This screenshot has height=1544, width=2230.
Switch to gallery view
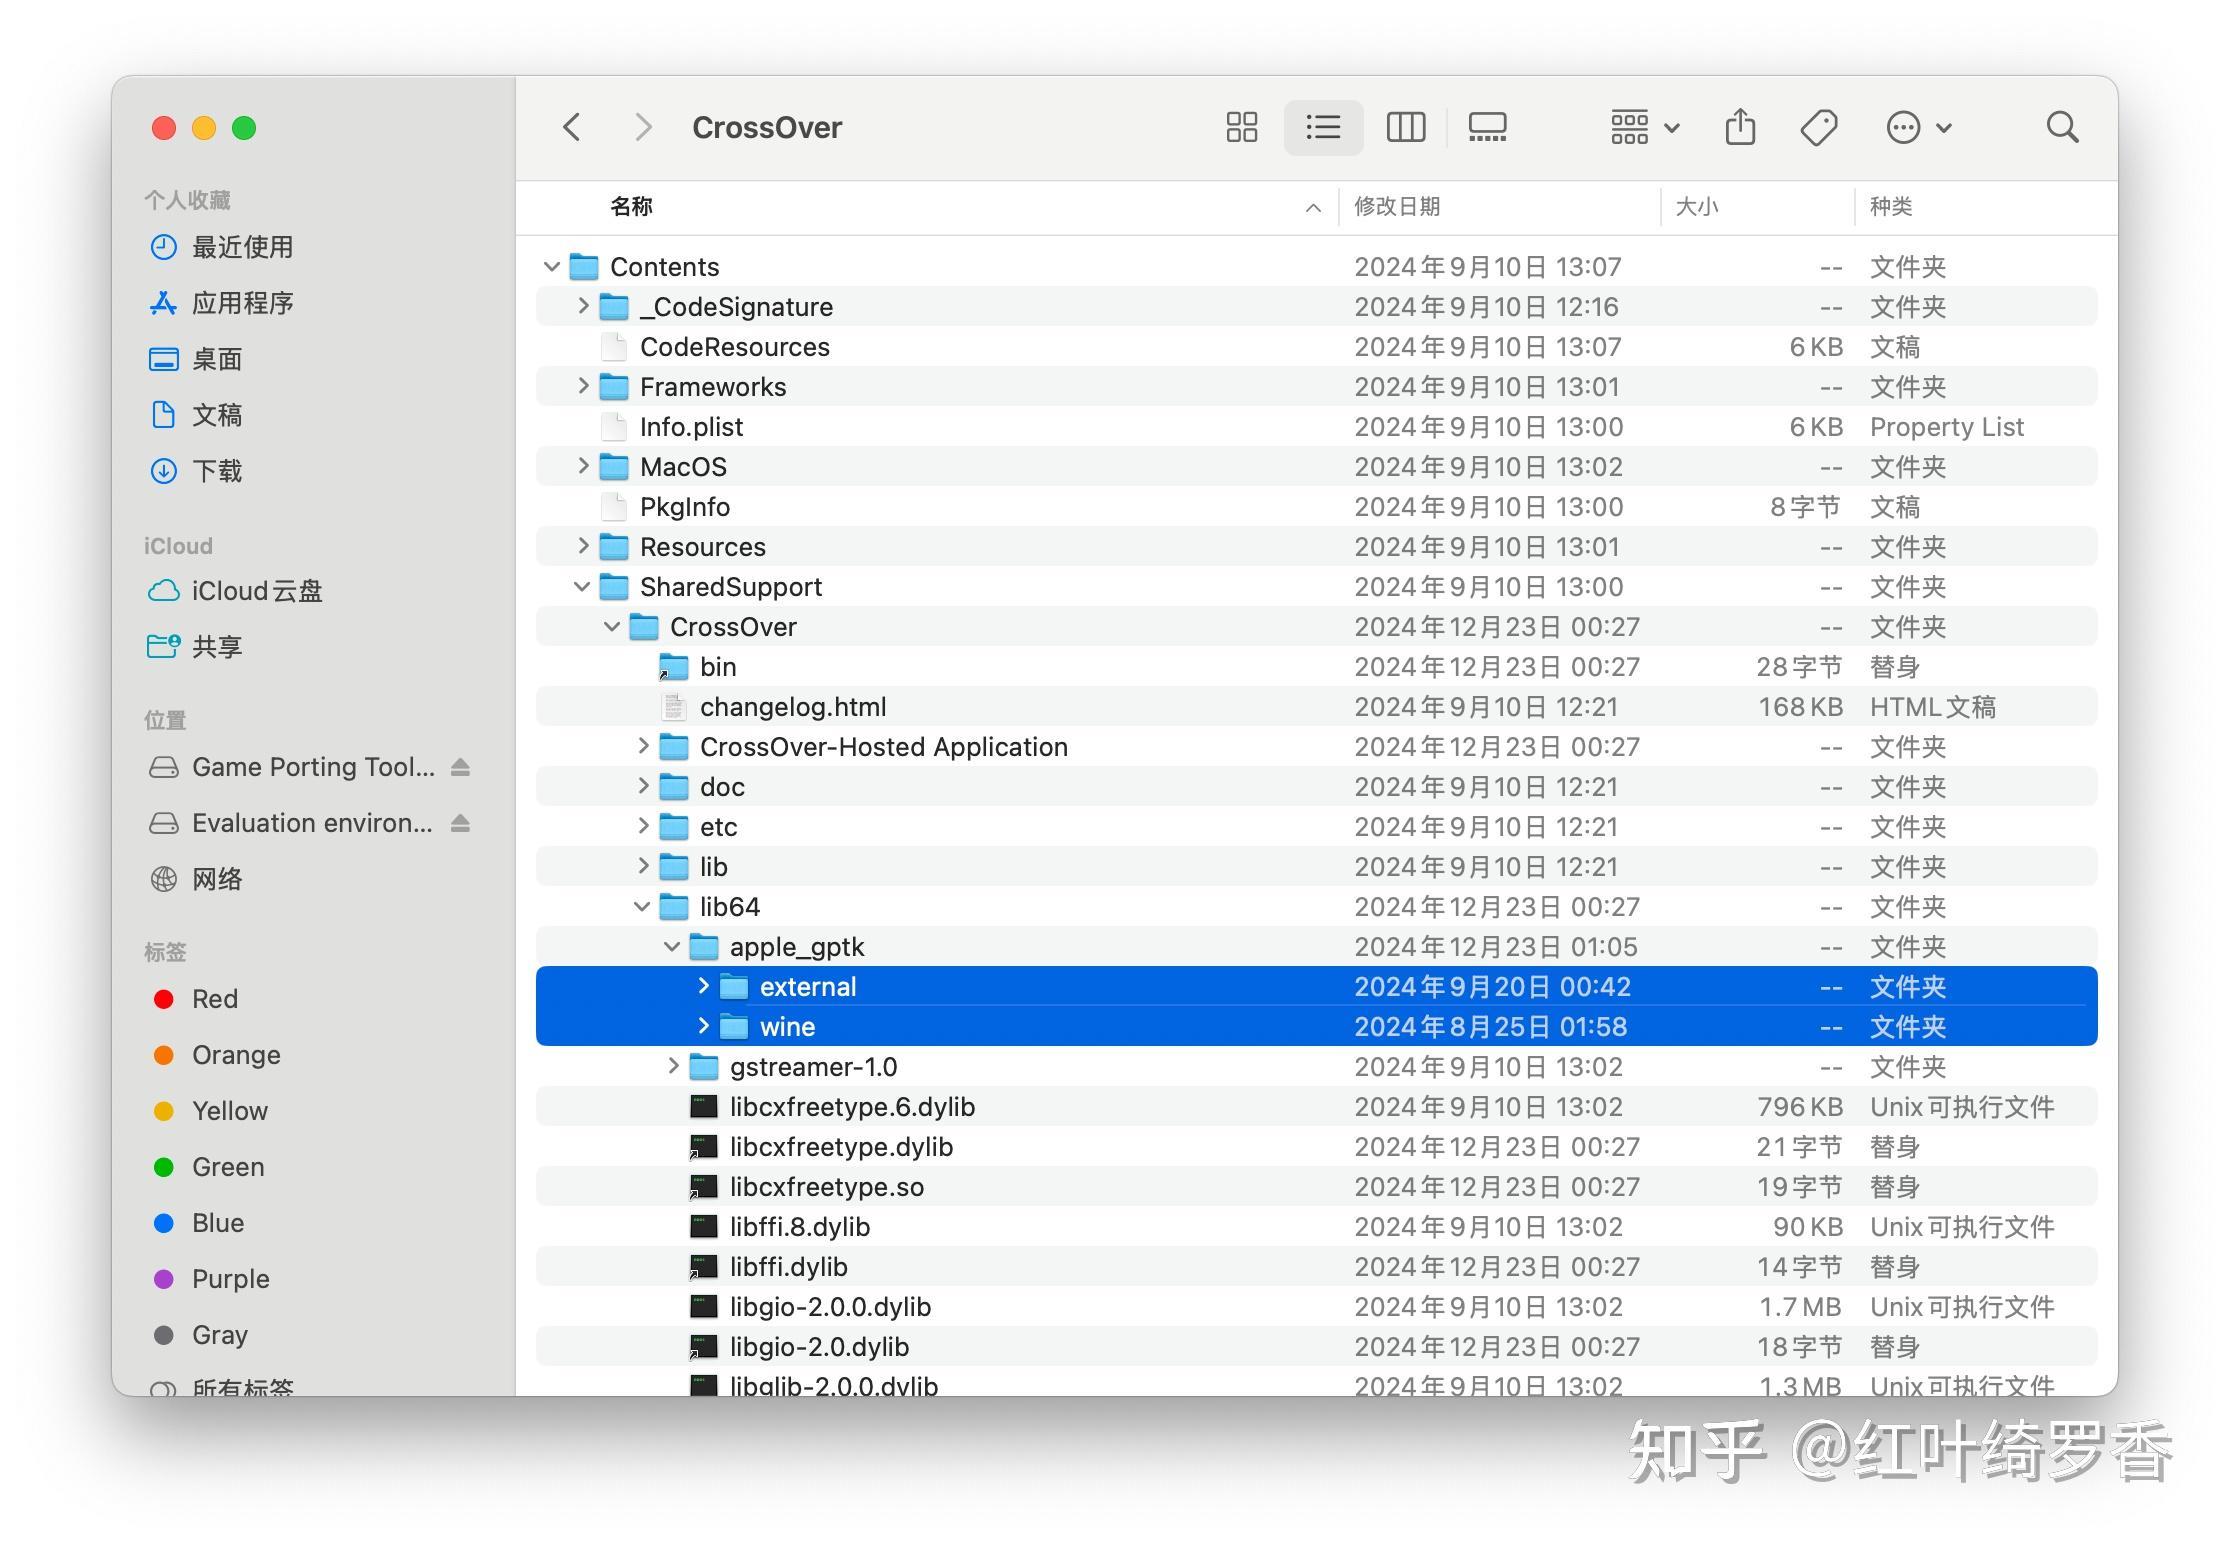[x=1487, y=127]
